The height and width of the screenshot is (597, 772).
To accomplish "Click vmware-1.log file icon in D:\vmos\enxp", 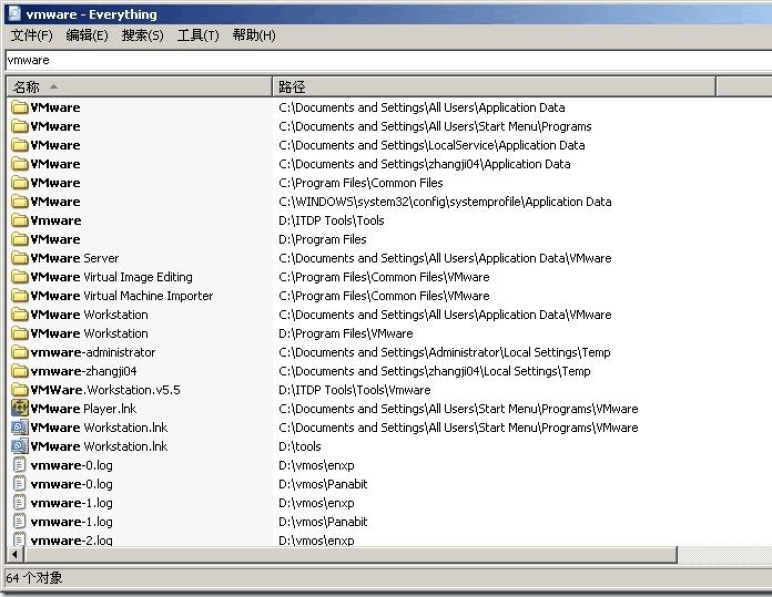I will pos(19,503).
